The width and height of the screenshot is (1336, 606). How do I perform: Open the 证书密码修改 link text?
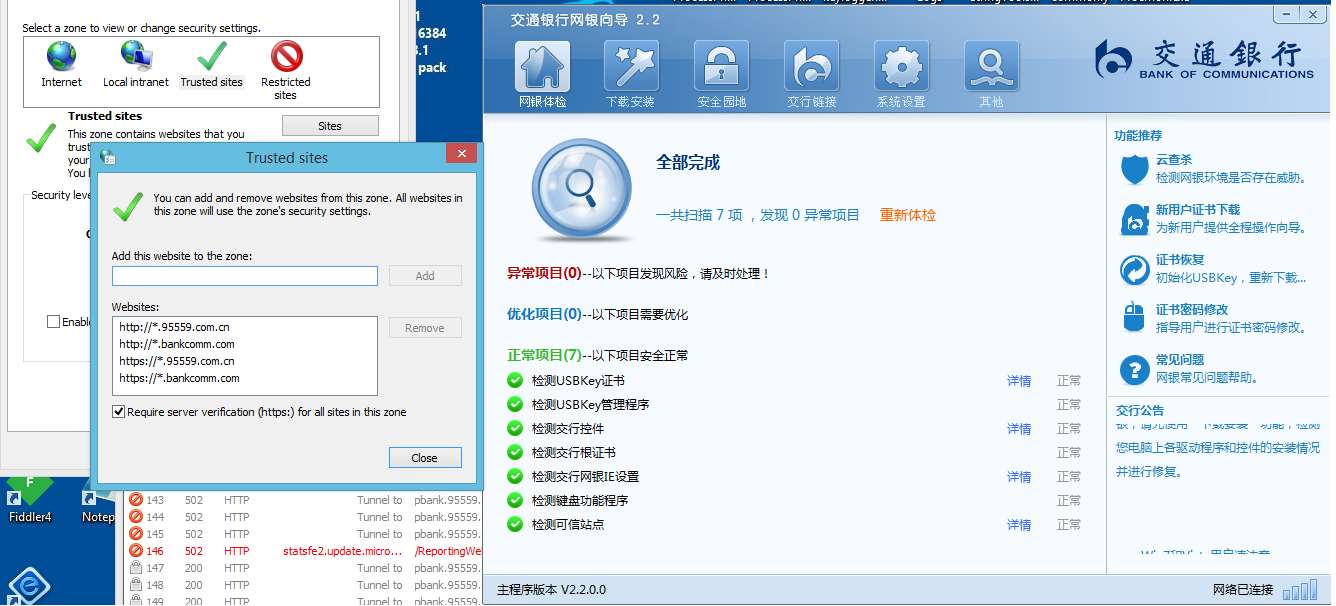[1192, 310]
